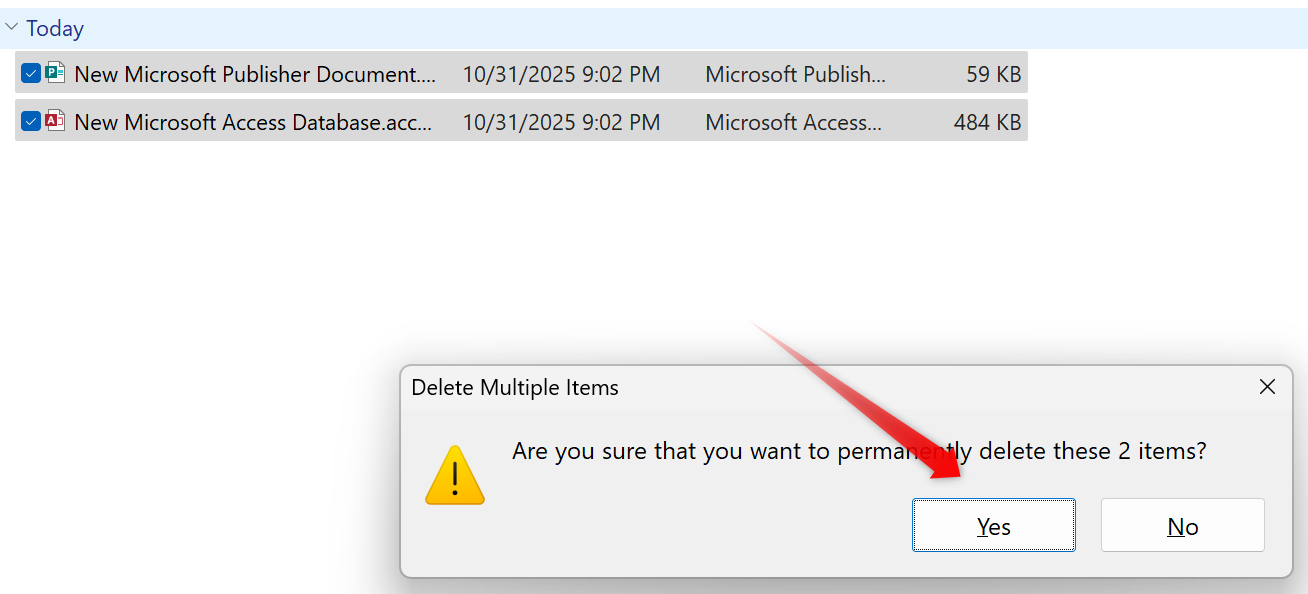Click the 484 KB size value
The width and height of the screenshot is (1308, 594).
pyautogui.click(x=987, y=122)
